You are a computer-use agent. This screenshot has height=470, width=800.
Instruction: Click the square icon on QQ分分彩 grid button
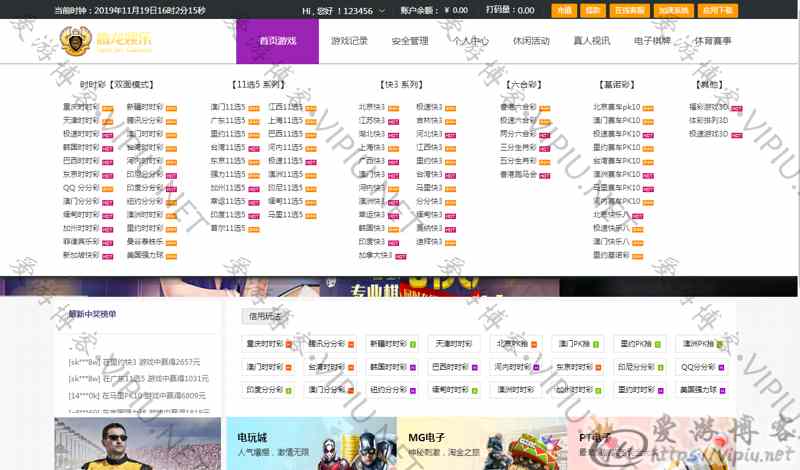tap(721, 367)
